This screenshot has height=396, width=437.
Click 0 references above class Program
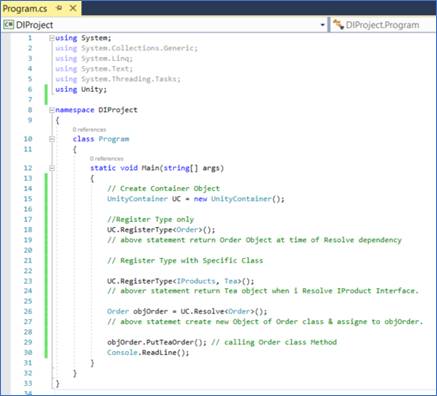coord(89,129)
